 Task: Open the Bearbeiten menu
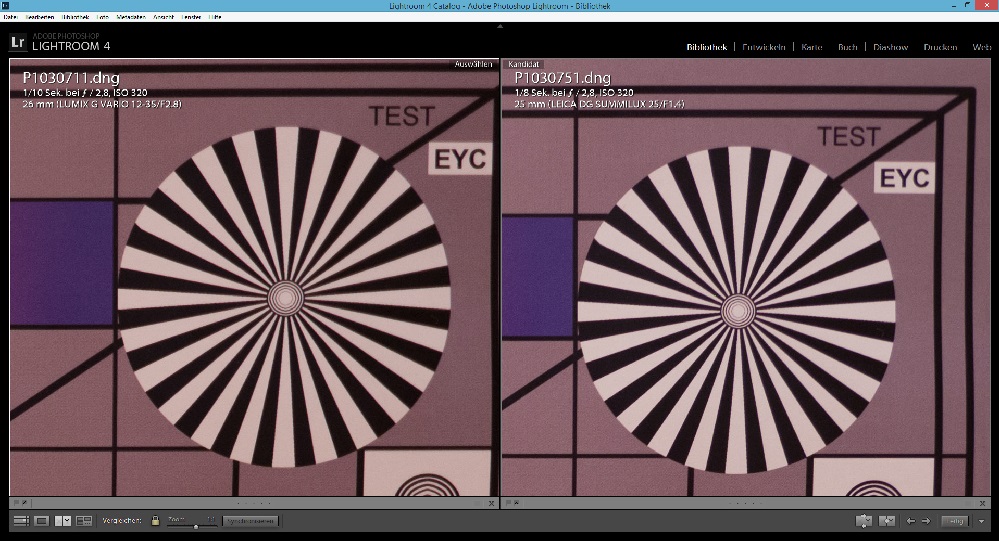[x=40, y=17]
